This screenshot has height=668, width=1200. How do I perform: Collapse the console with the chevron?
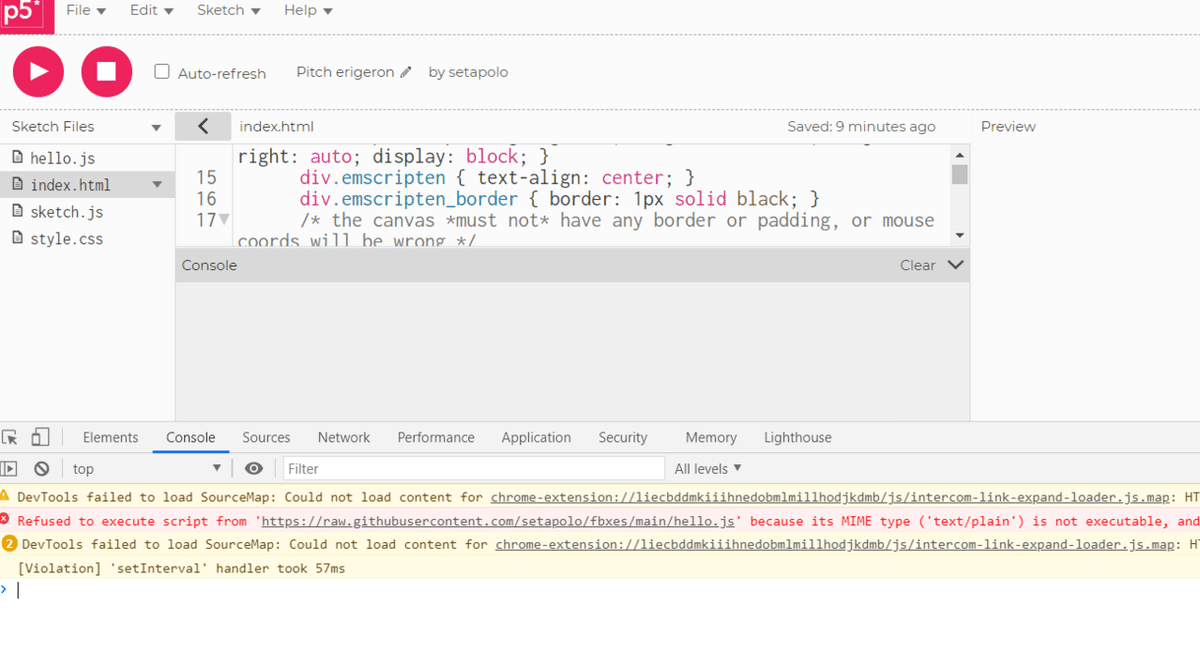tap(955, 265)
